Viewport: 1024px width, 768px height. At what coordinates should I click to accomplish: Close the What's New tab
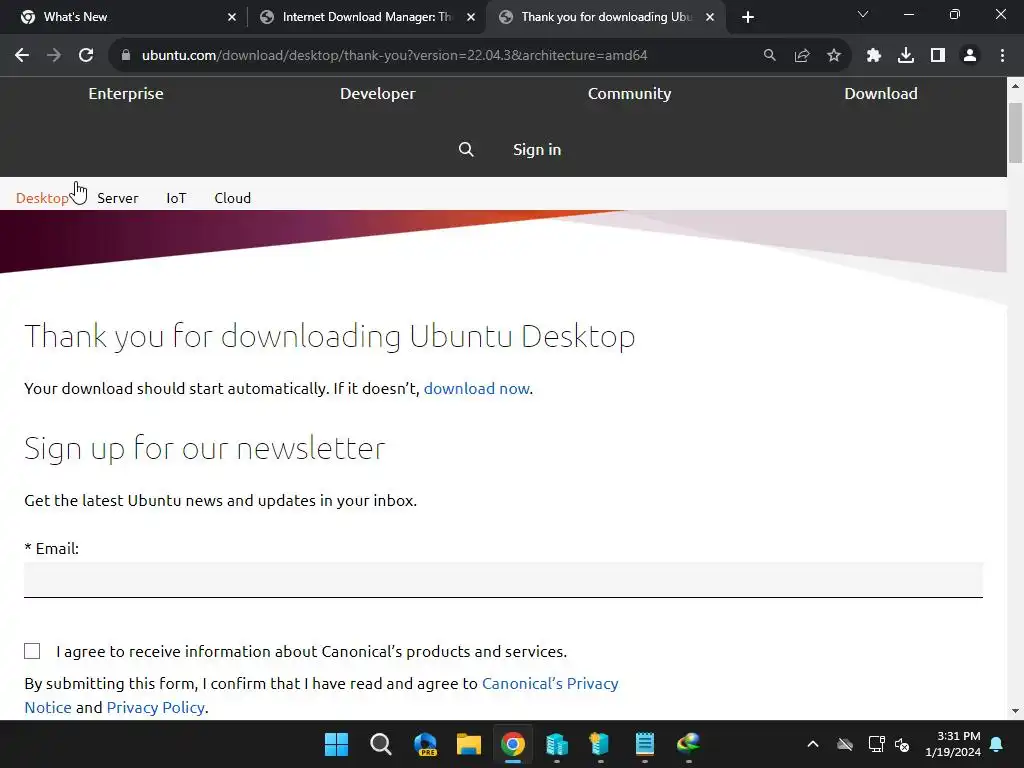232,17
